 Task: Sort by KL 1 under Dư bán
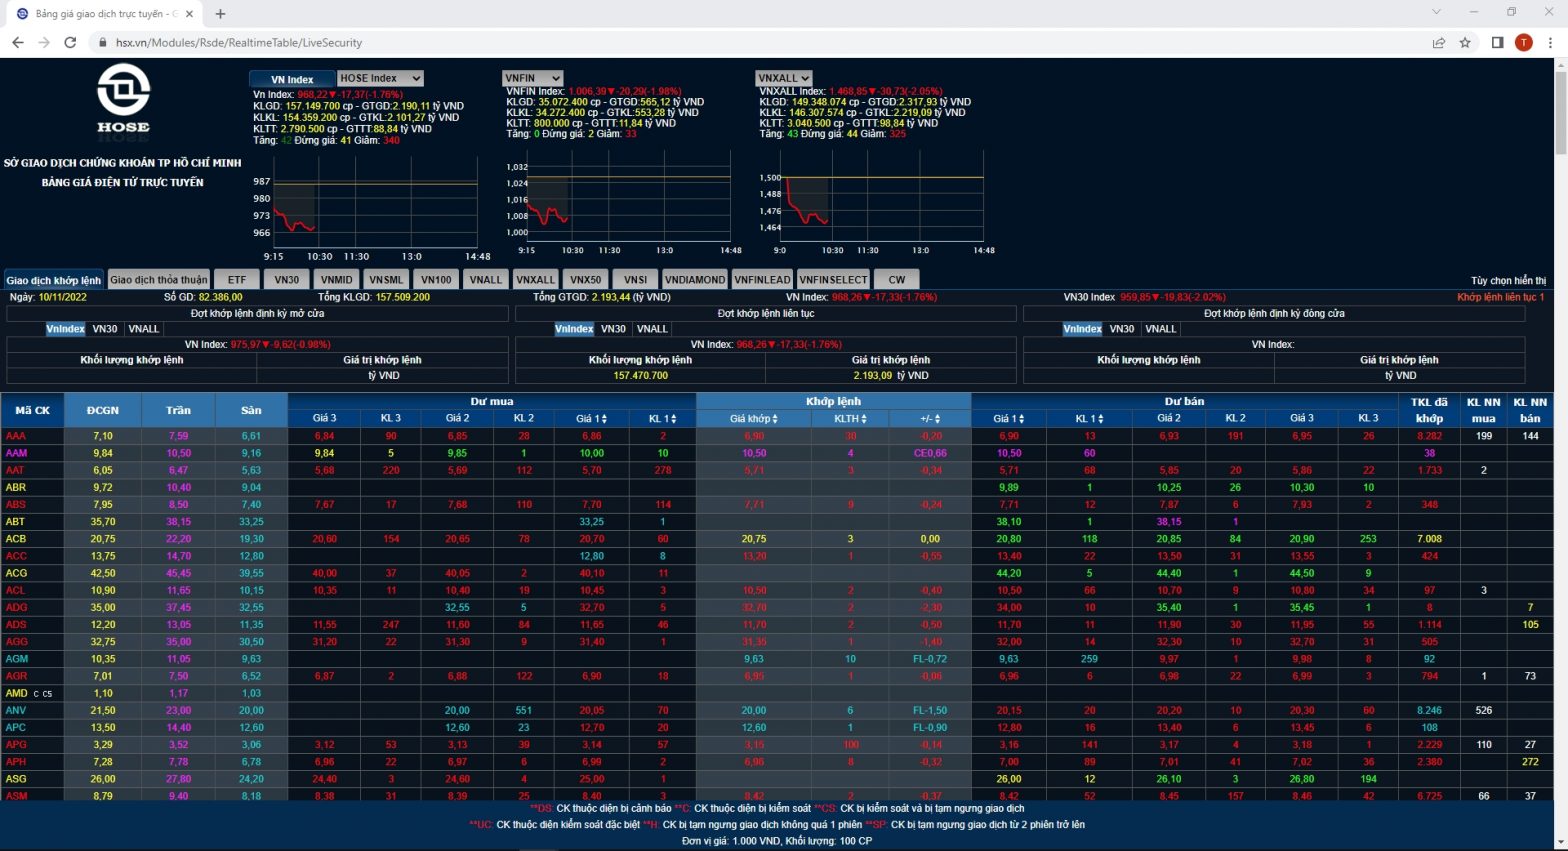(x=1089, y=418)
